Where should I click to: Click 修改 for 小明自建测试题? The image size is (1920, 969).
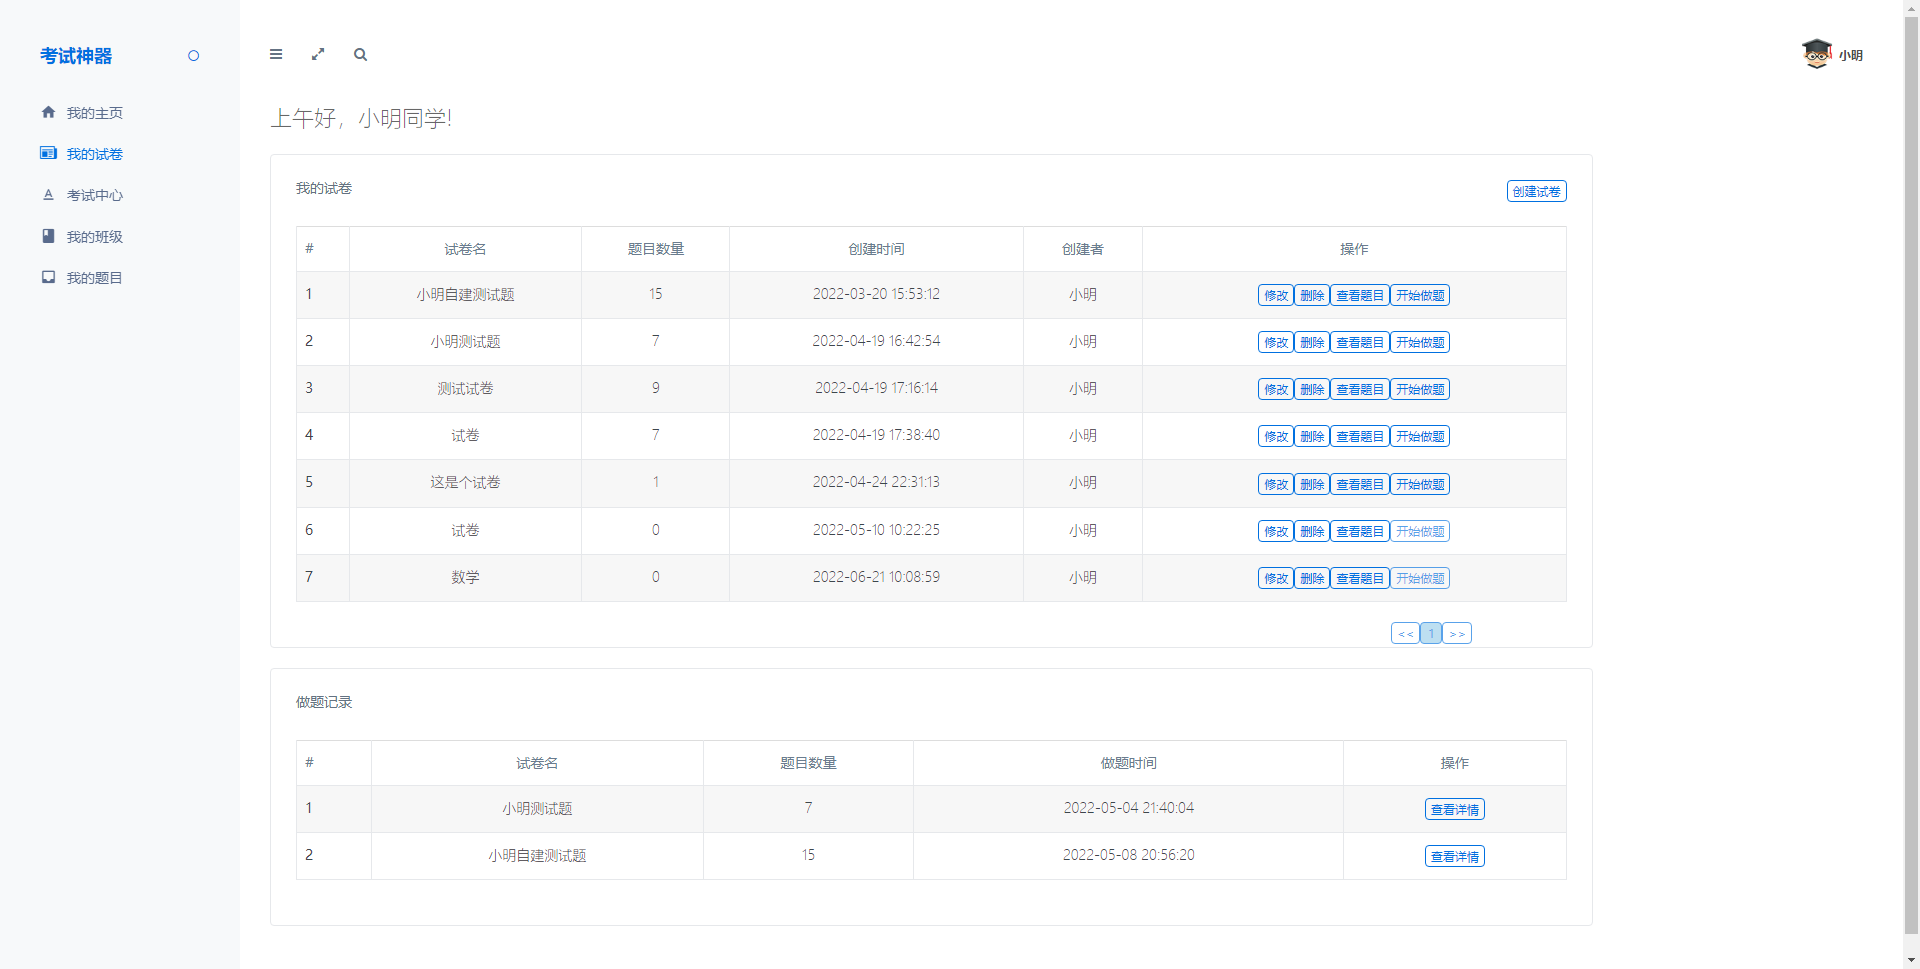(x=1275, y=295)
